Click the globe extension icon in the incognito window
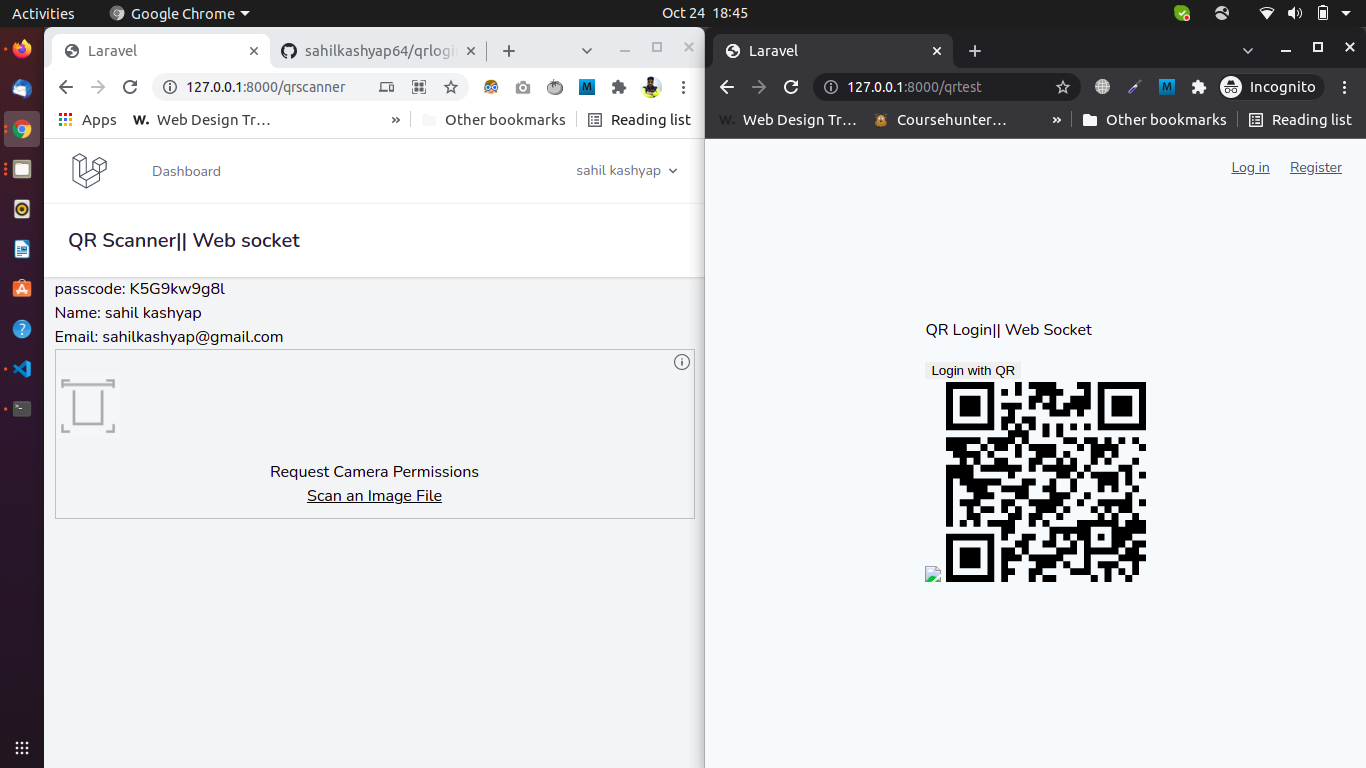 point(1103,87)
